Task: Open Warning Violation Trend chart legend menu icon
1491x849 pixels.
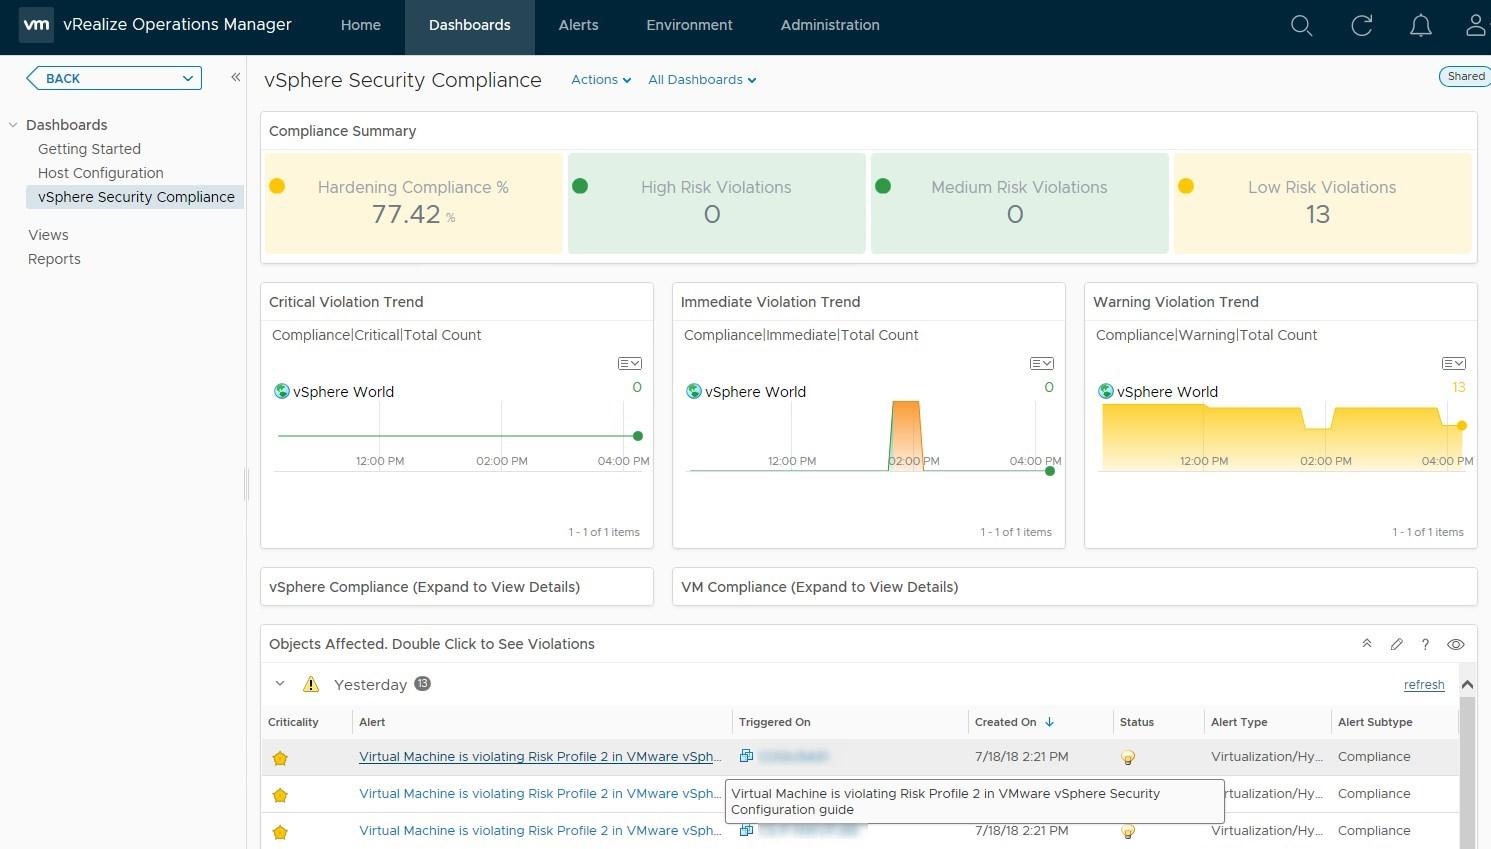Action: click(1453, 363)
